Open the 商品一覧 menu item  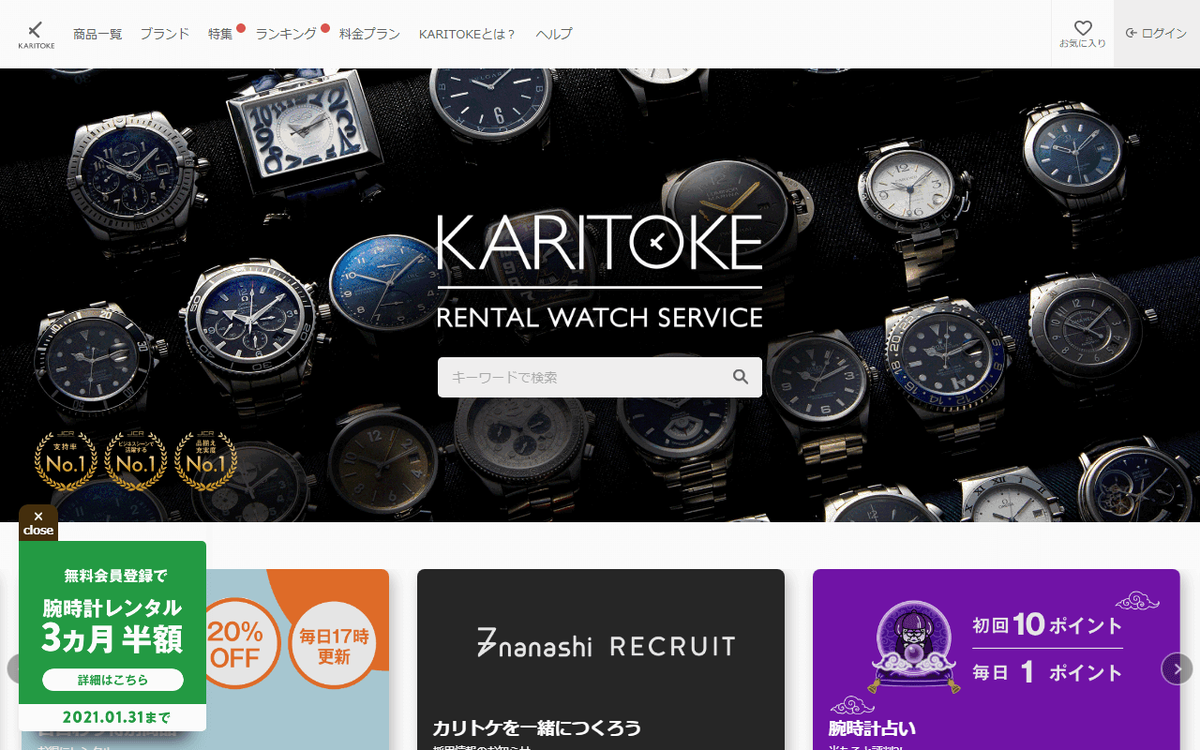[x=97, y=34]
